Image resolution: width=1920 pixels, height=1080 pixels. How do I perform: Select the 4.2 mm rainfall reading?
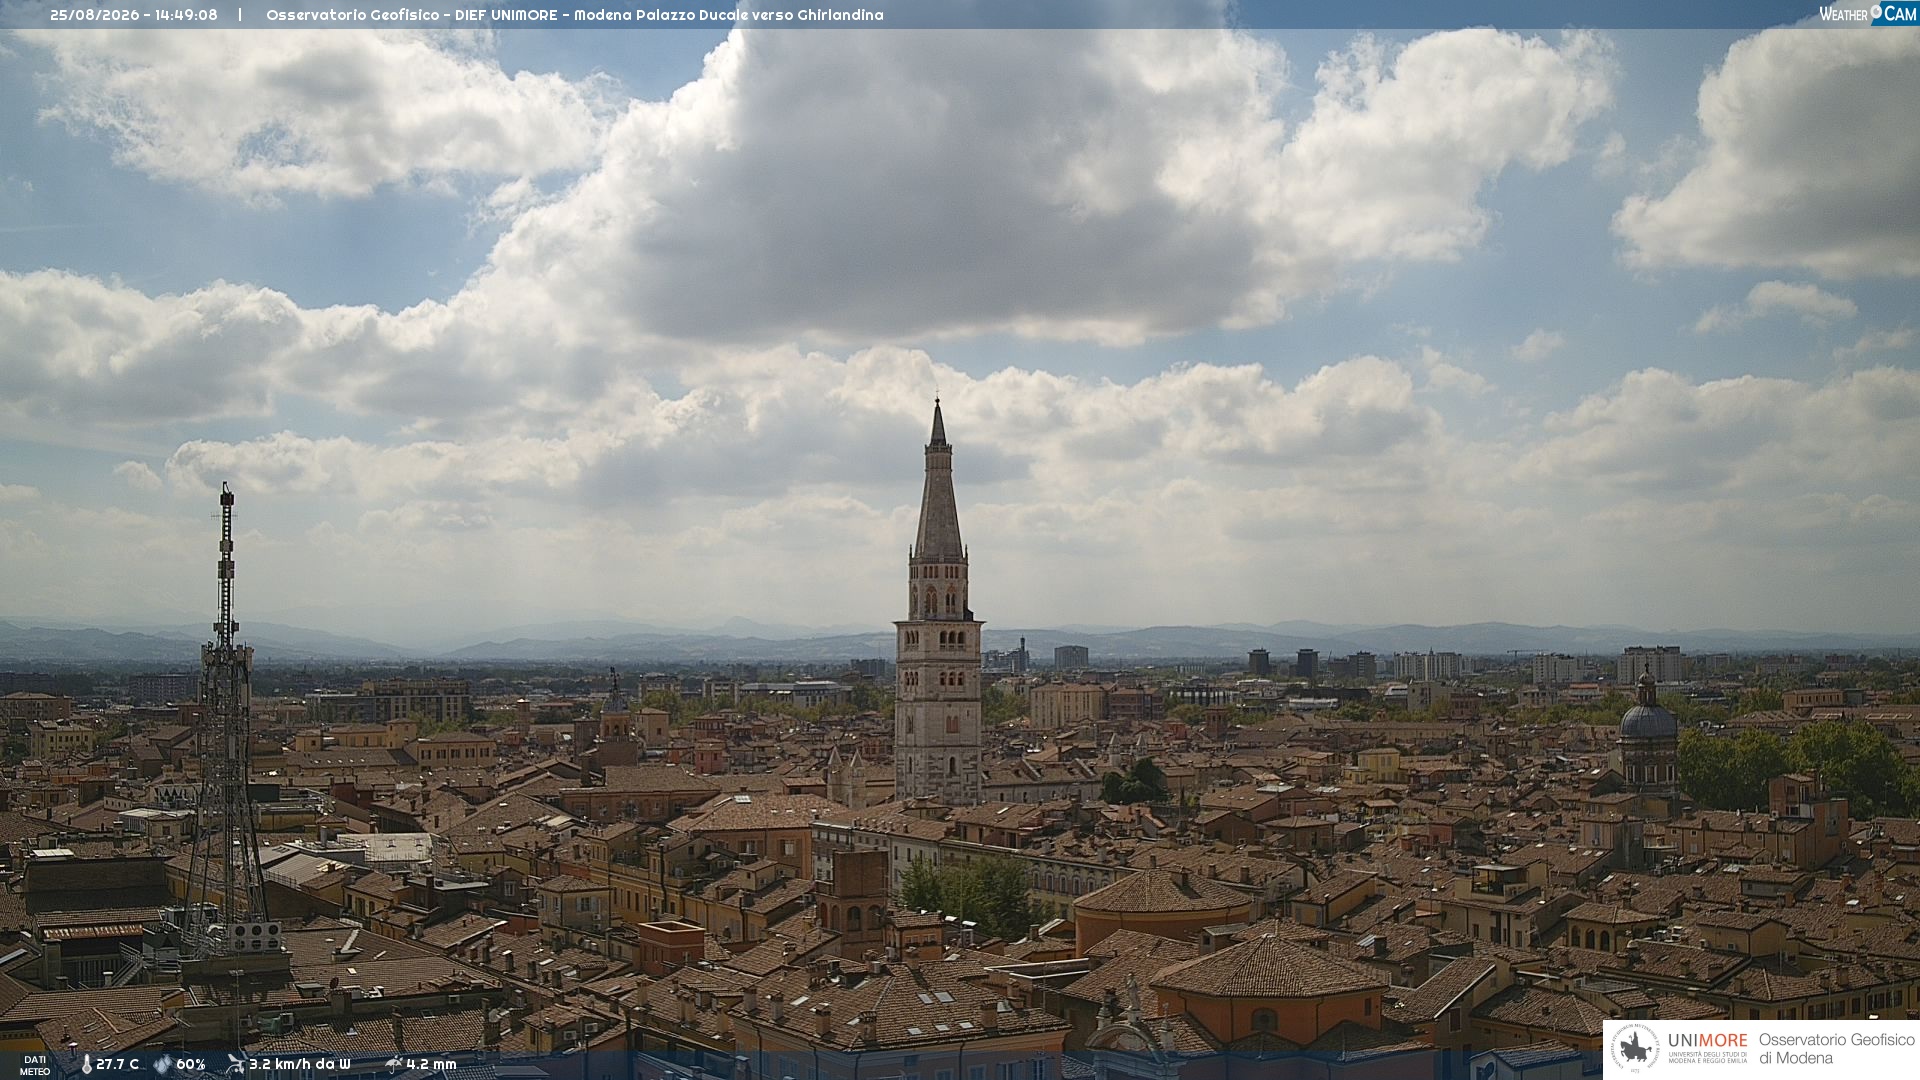click(431, 1065)
